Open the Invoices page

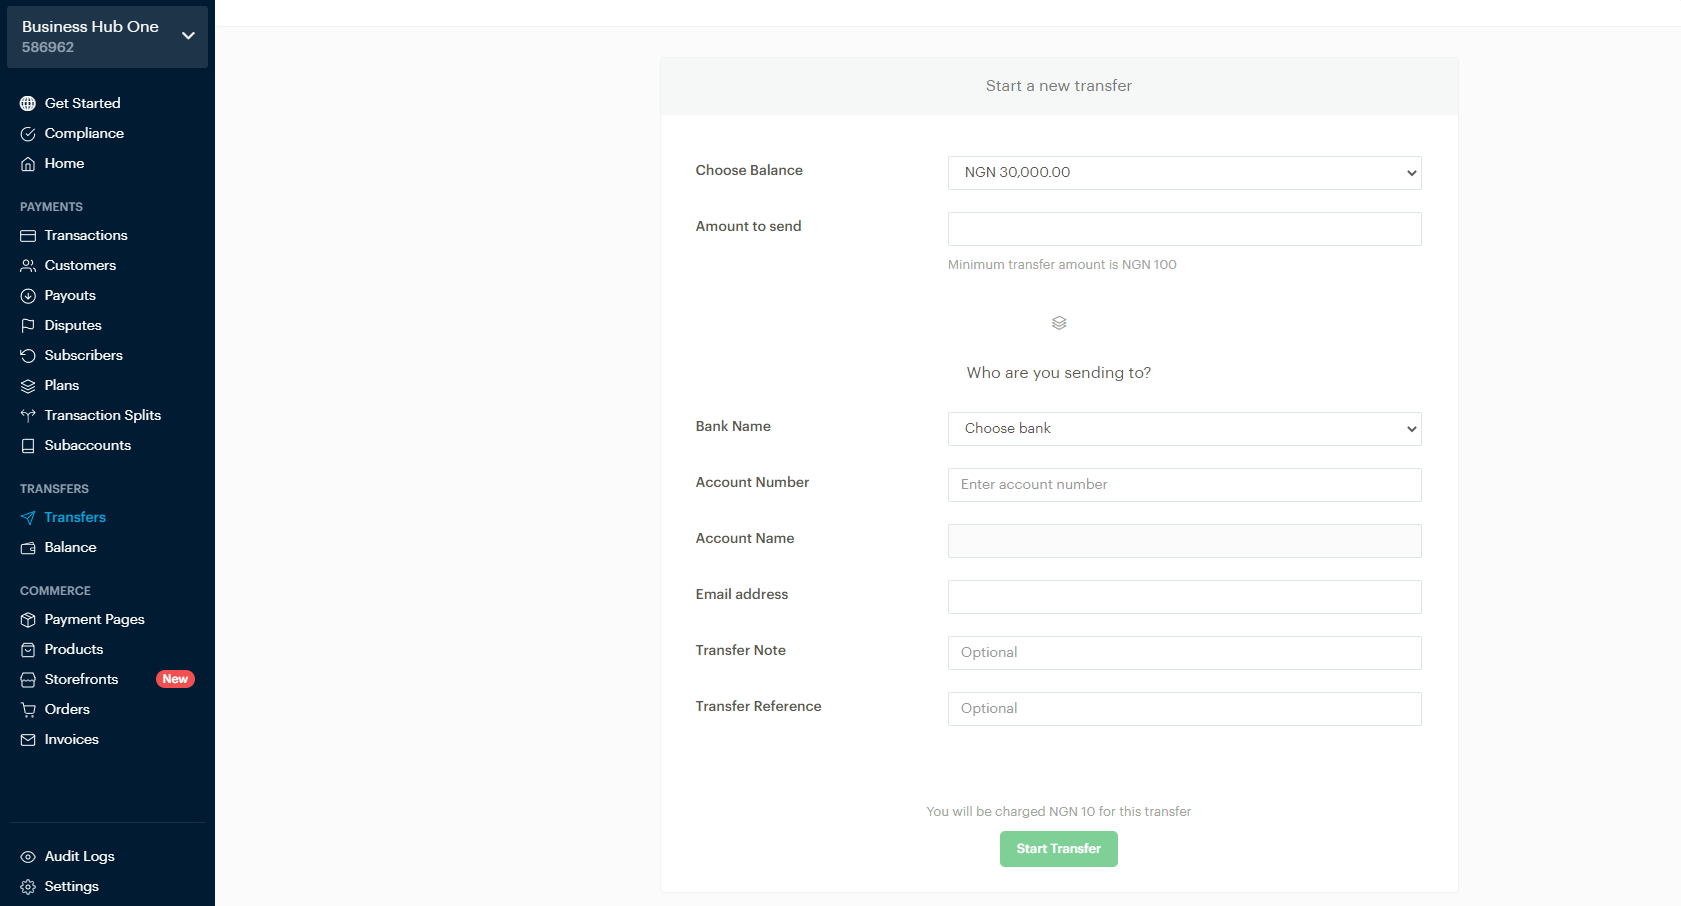click(71, 739)
